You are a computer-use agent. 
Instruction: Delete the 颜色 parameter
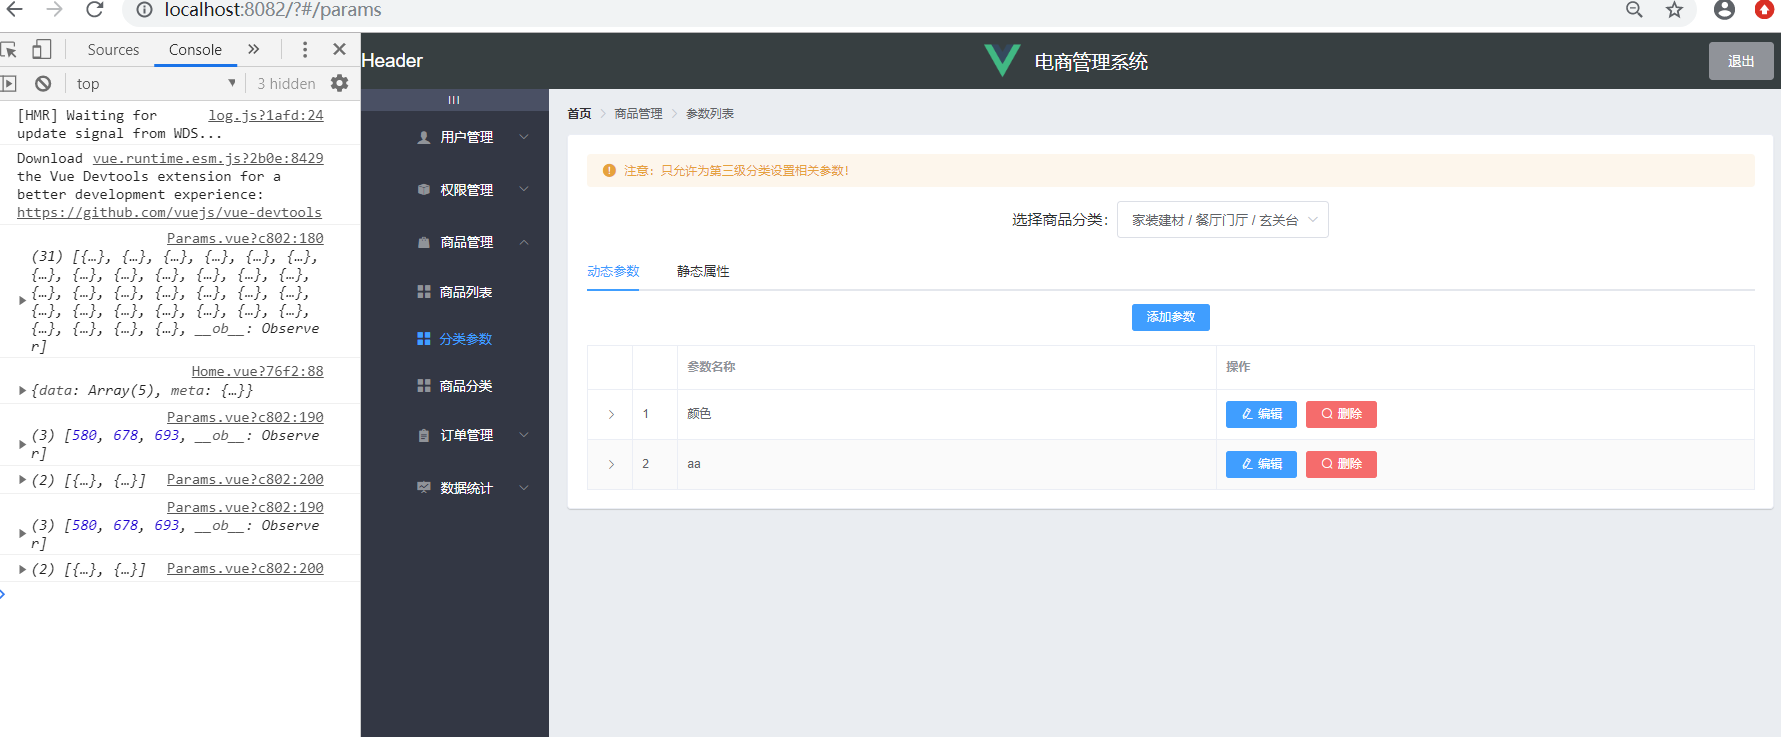1341,414
